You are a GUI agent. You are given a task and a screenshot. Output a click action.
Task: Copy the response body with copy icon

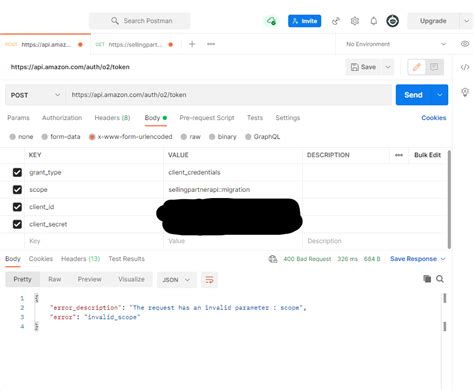click(x=427, y=279)
